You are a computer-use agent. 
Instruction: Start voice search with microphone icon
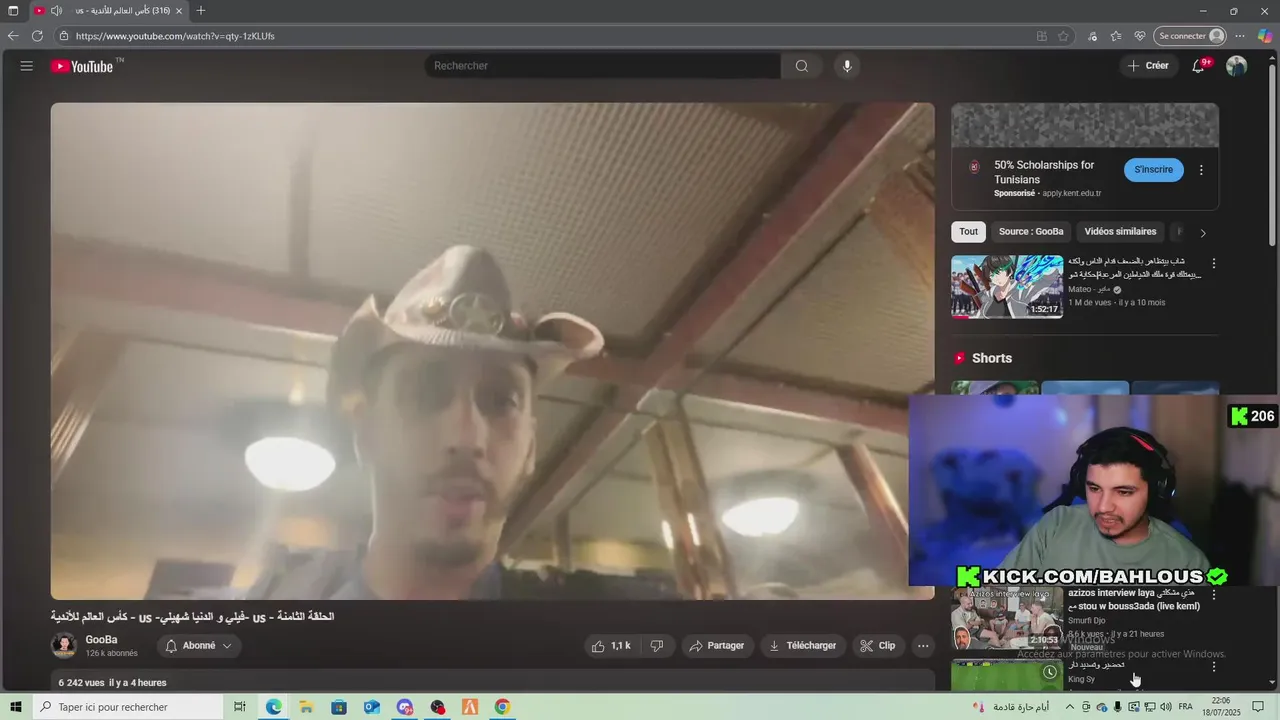pos(847,66)
